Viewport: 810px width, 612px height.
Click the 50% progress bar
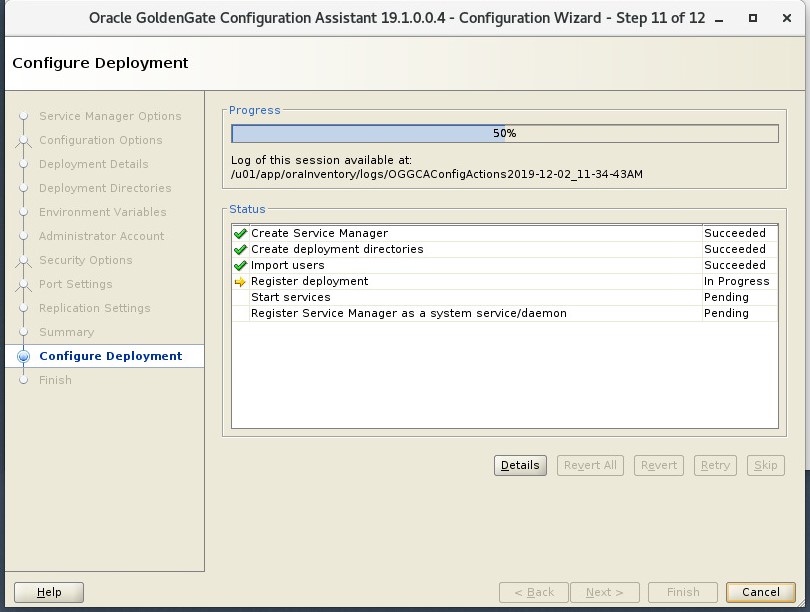click(x=505, y=133)
